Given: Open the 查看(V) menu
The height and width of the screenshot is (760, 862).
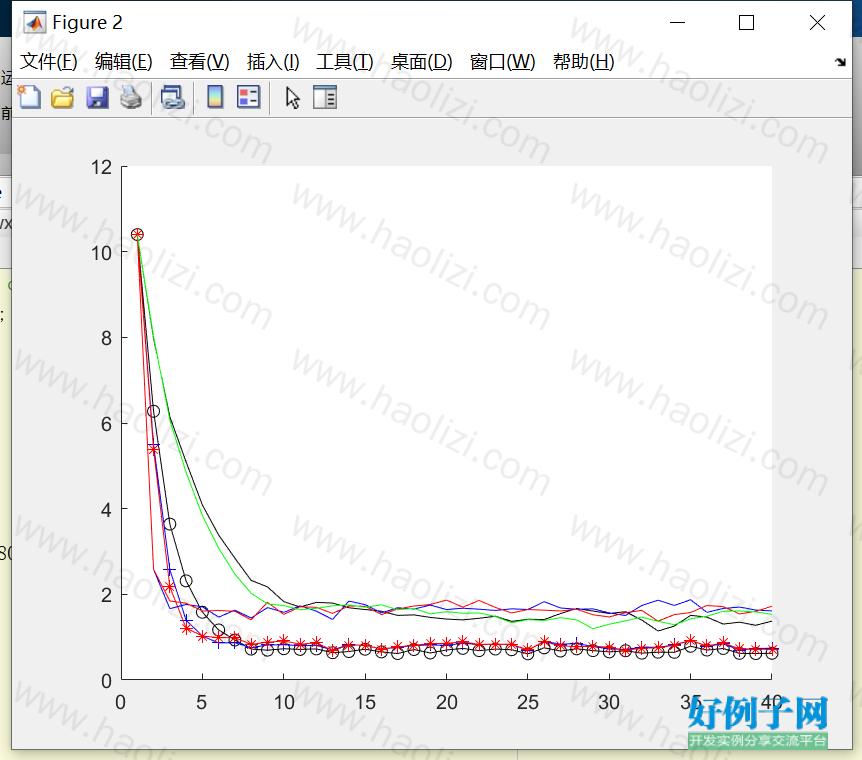Looking at the screenshot, I should pos(200,62).
